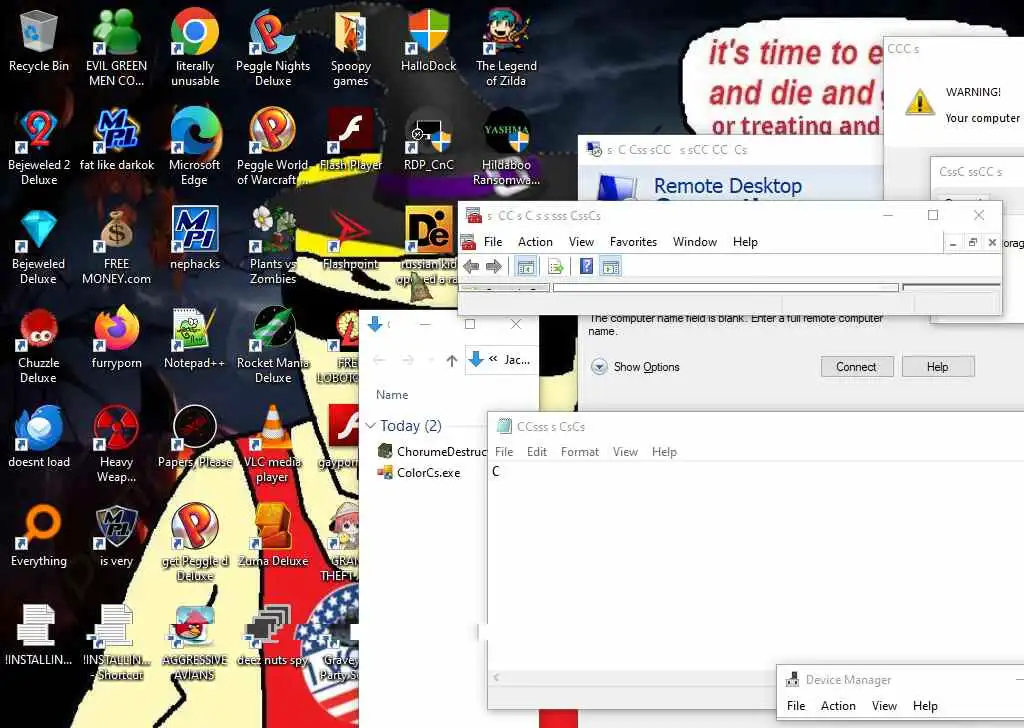Restore down the inner console child window
Viewport: 1024px width, 728px height.
[x=972, y=242]
